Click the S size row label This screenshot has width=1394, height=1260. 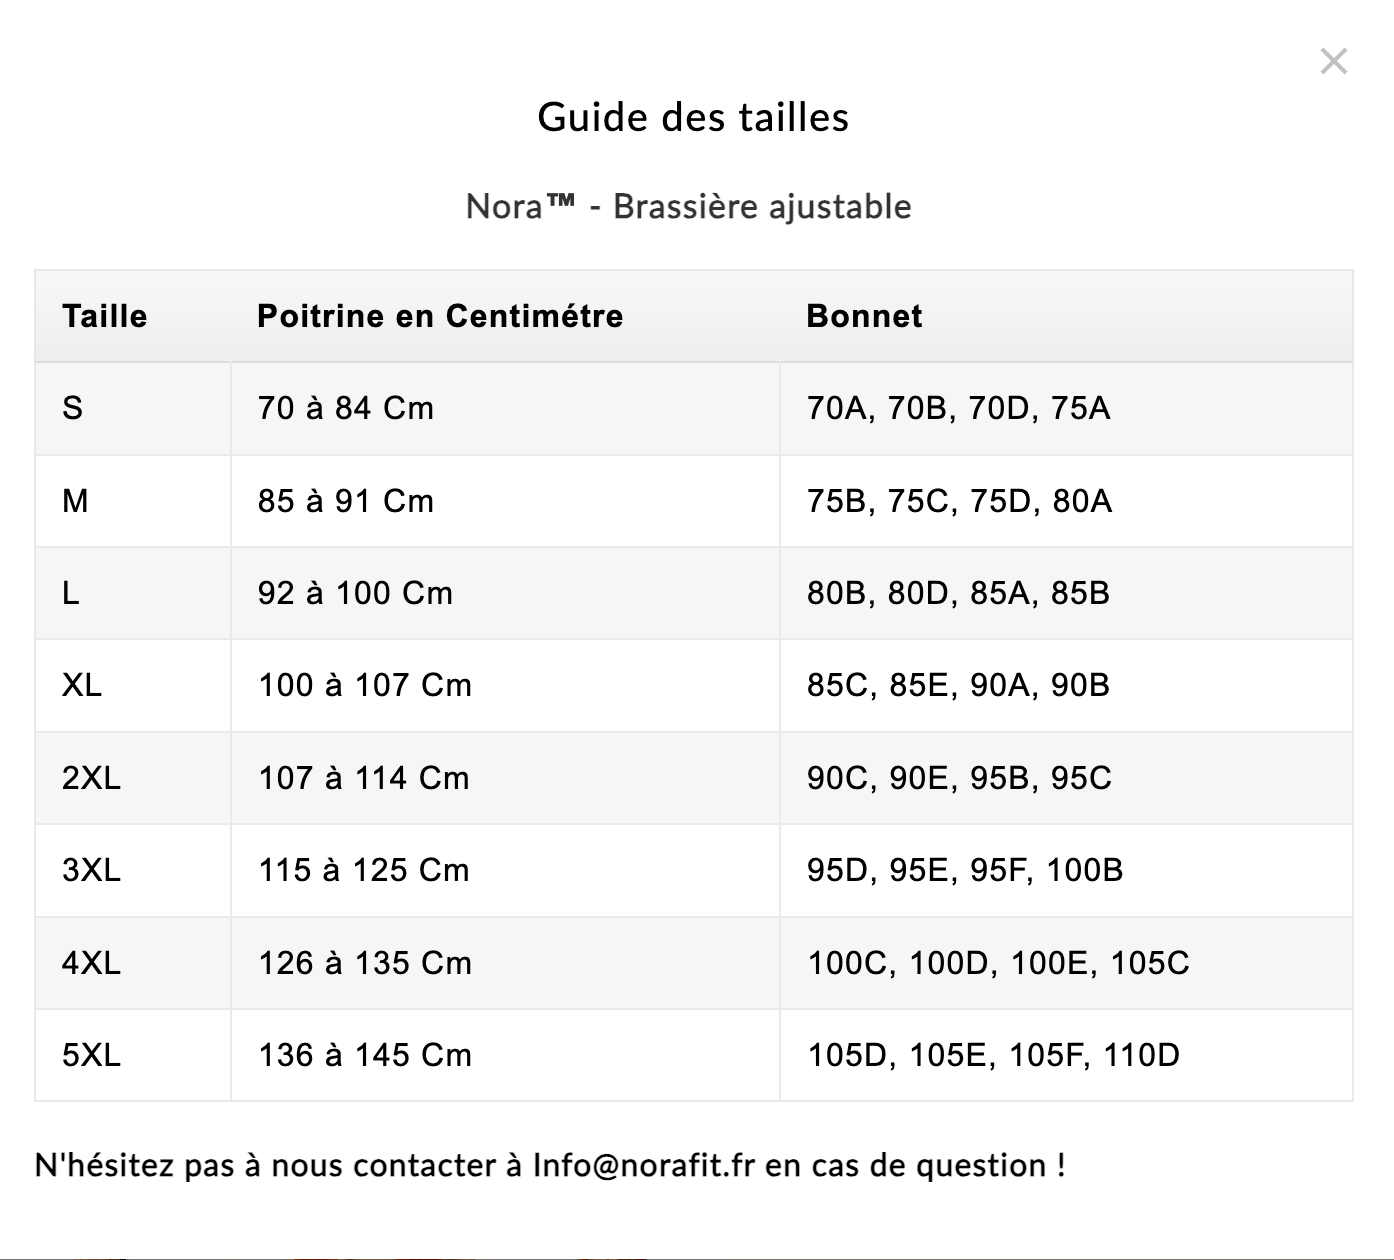73,408
